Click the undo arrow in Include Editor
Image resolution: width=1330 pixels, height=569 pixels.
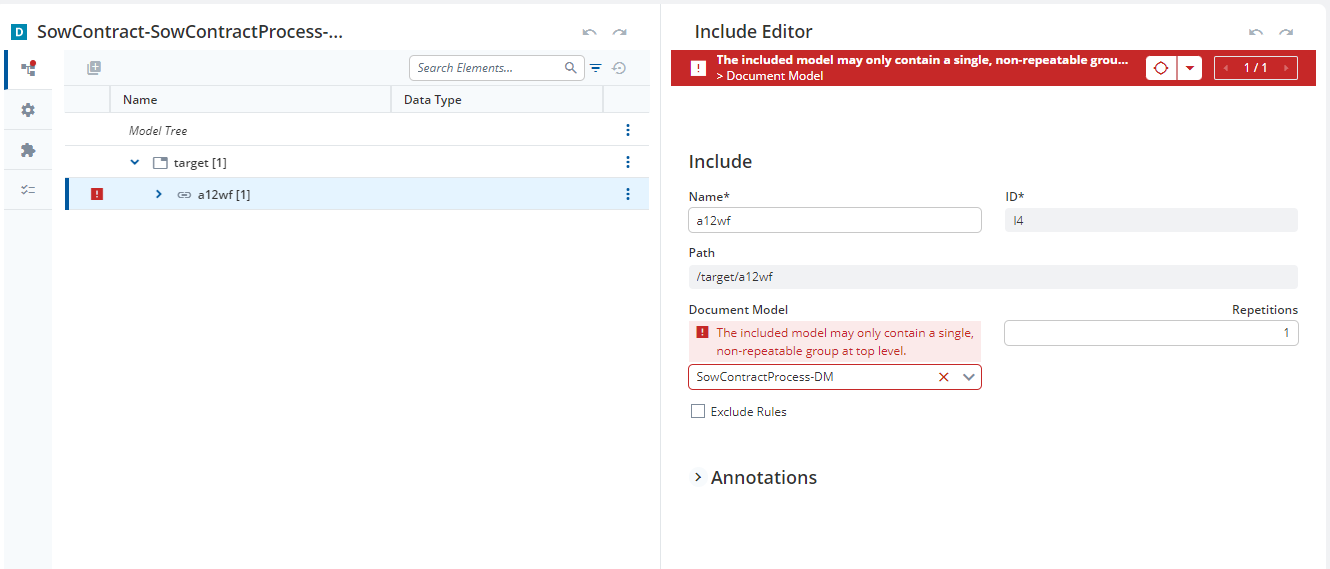[x=1256, y=32]
